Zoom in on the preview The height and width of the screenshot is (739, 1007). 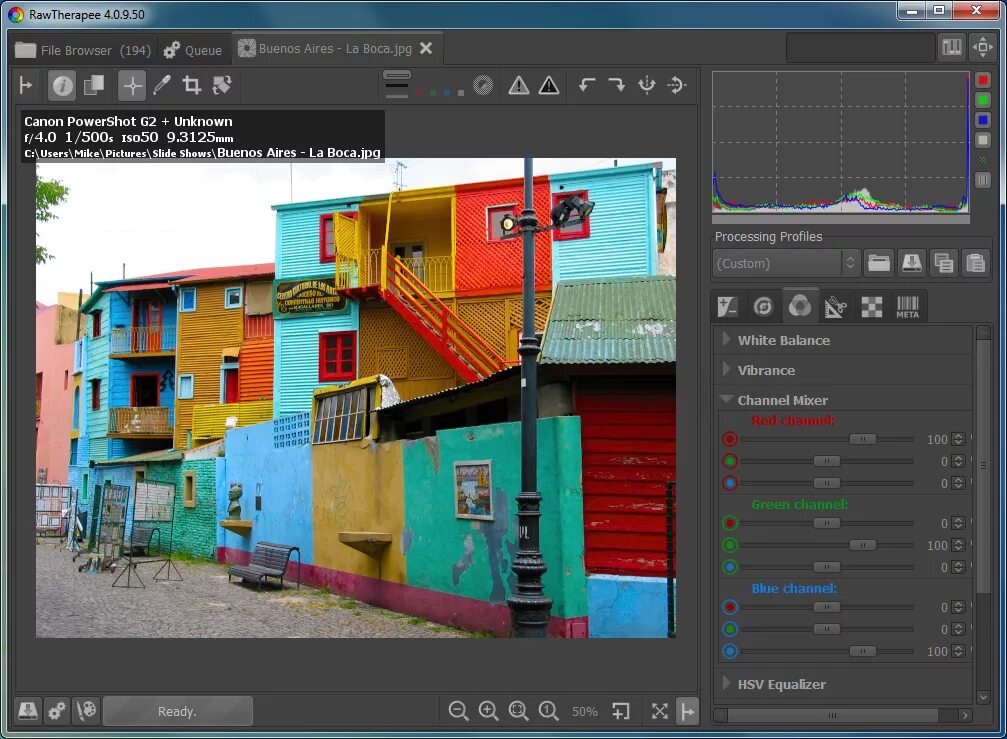point(488,711)
